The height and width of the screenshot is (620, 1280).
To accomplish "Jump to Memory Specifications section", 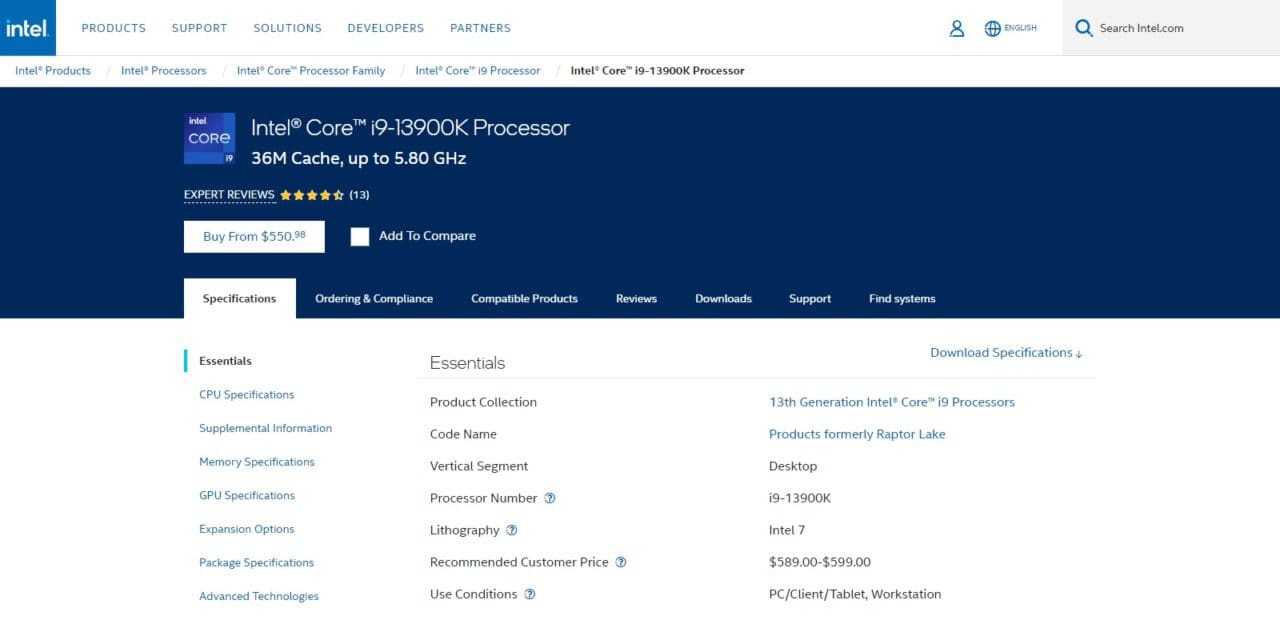I will (x=257, y=462).
